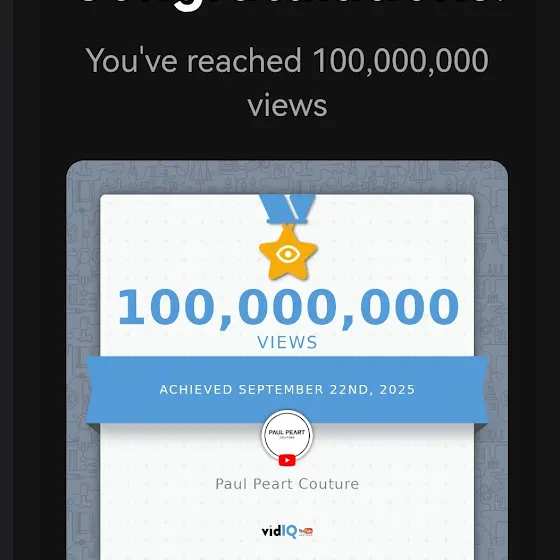Click the red YouTube play badge
560x560 pixels.
pos(287,460)
